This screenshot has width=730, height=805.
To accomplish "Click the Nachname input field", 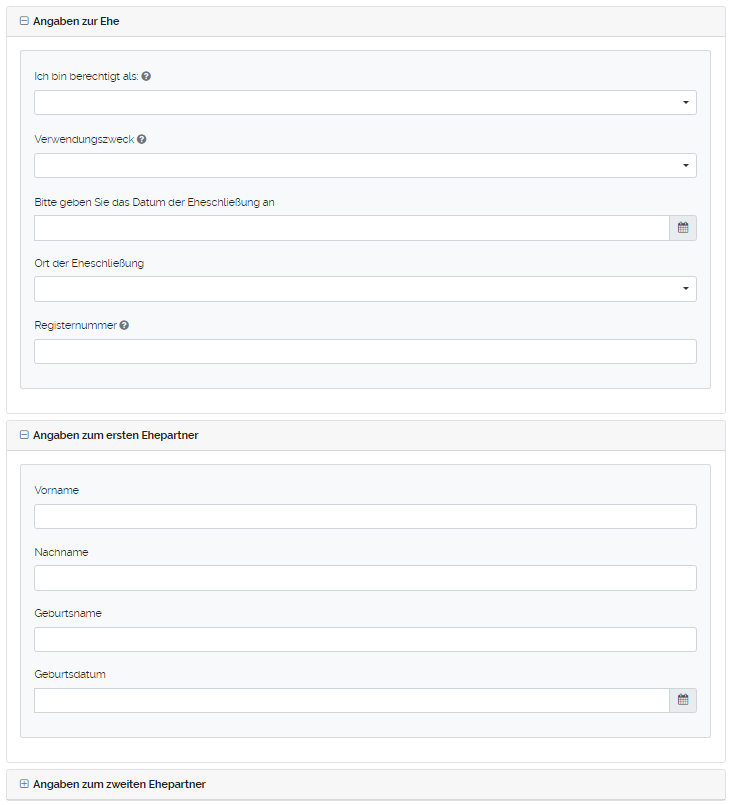I will 365,578.
